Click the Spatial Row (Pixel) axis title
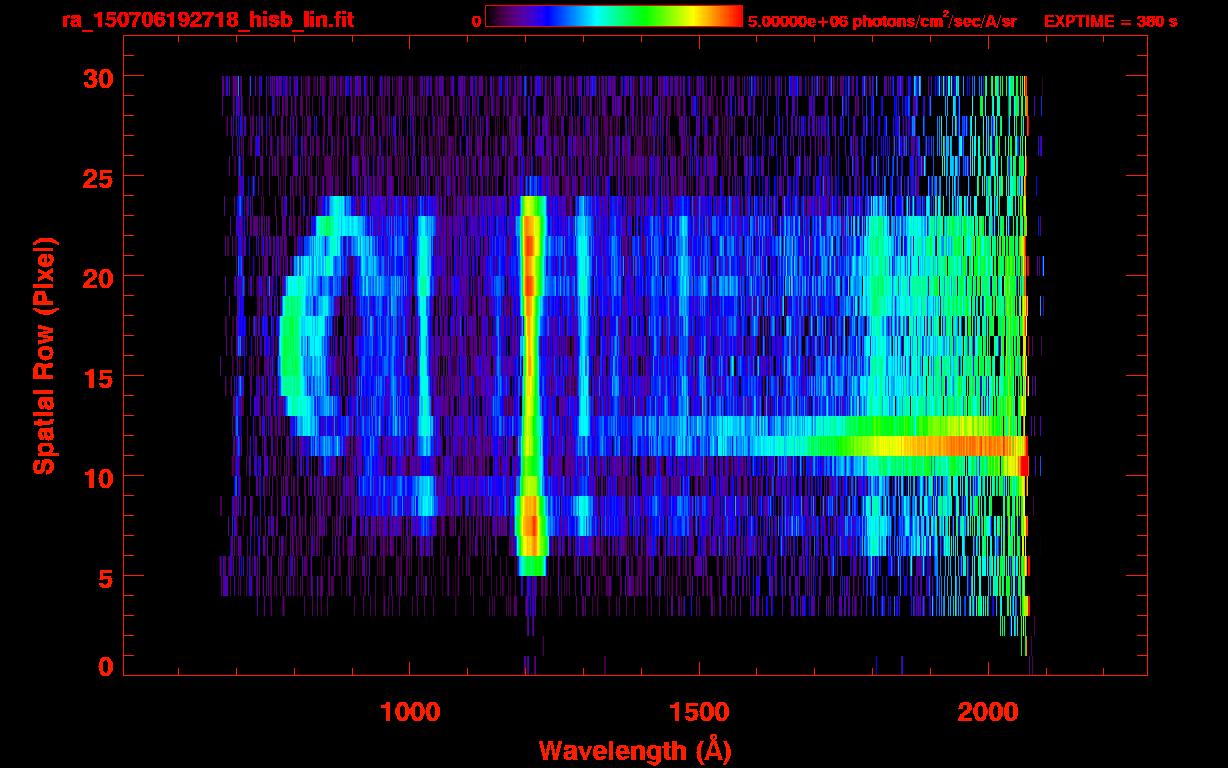1228x768 pixels. (44, 356)
